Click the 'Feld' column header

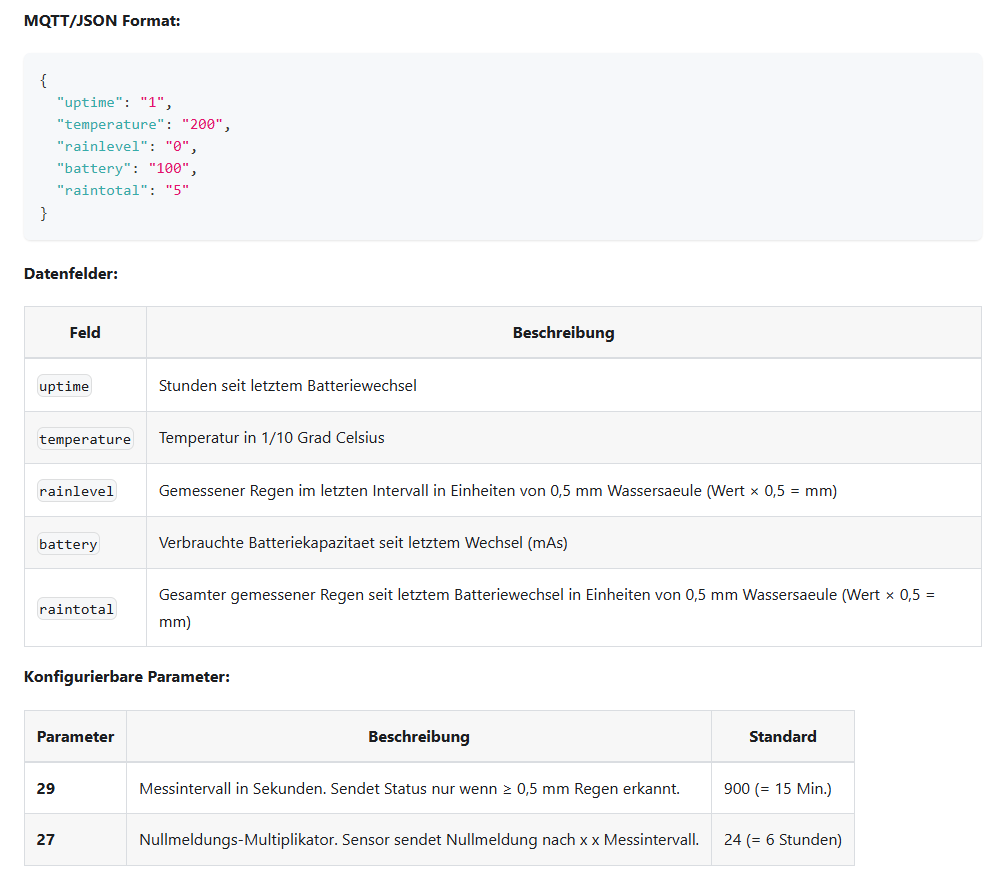coord(85,333)
